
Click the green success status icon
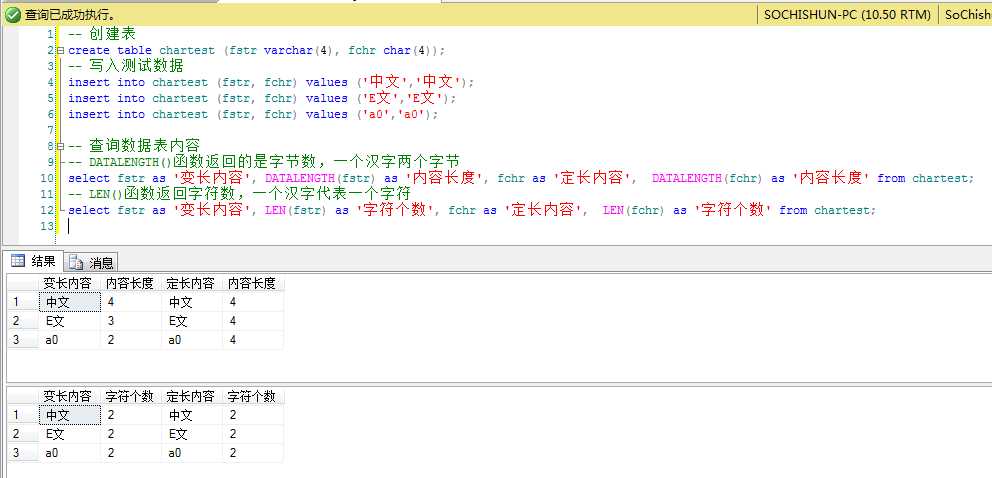12,15
